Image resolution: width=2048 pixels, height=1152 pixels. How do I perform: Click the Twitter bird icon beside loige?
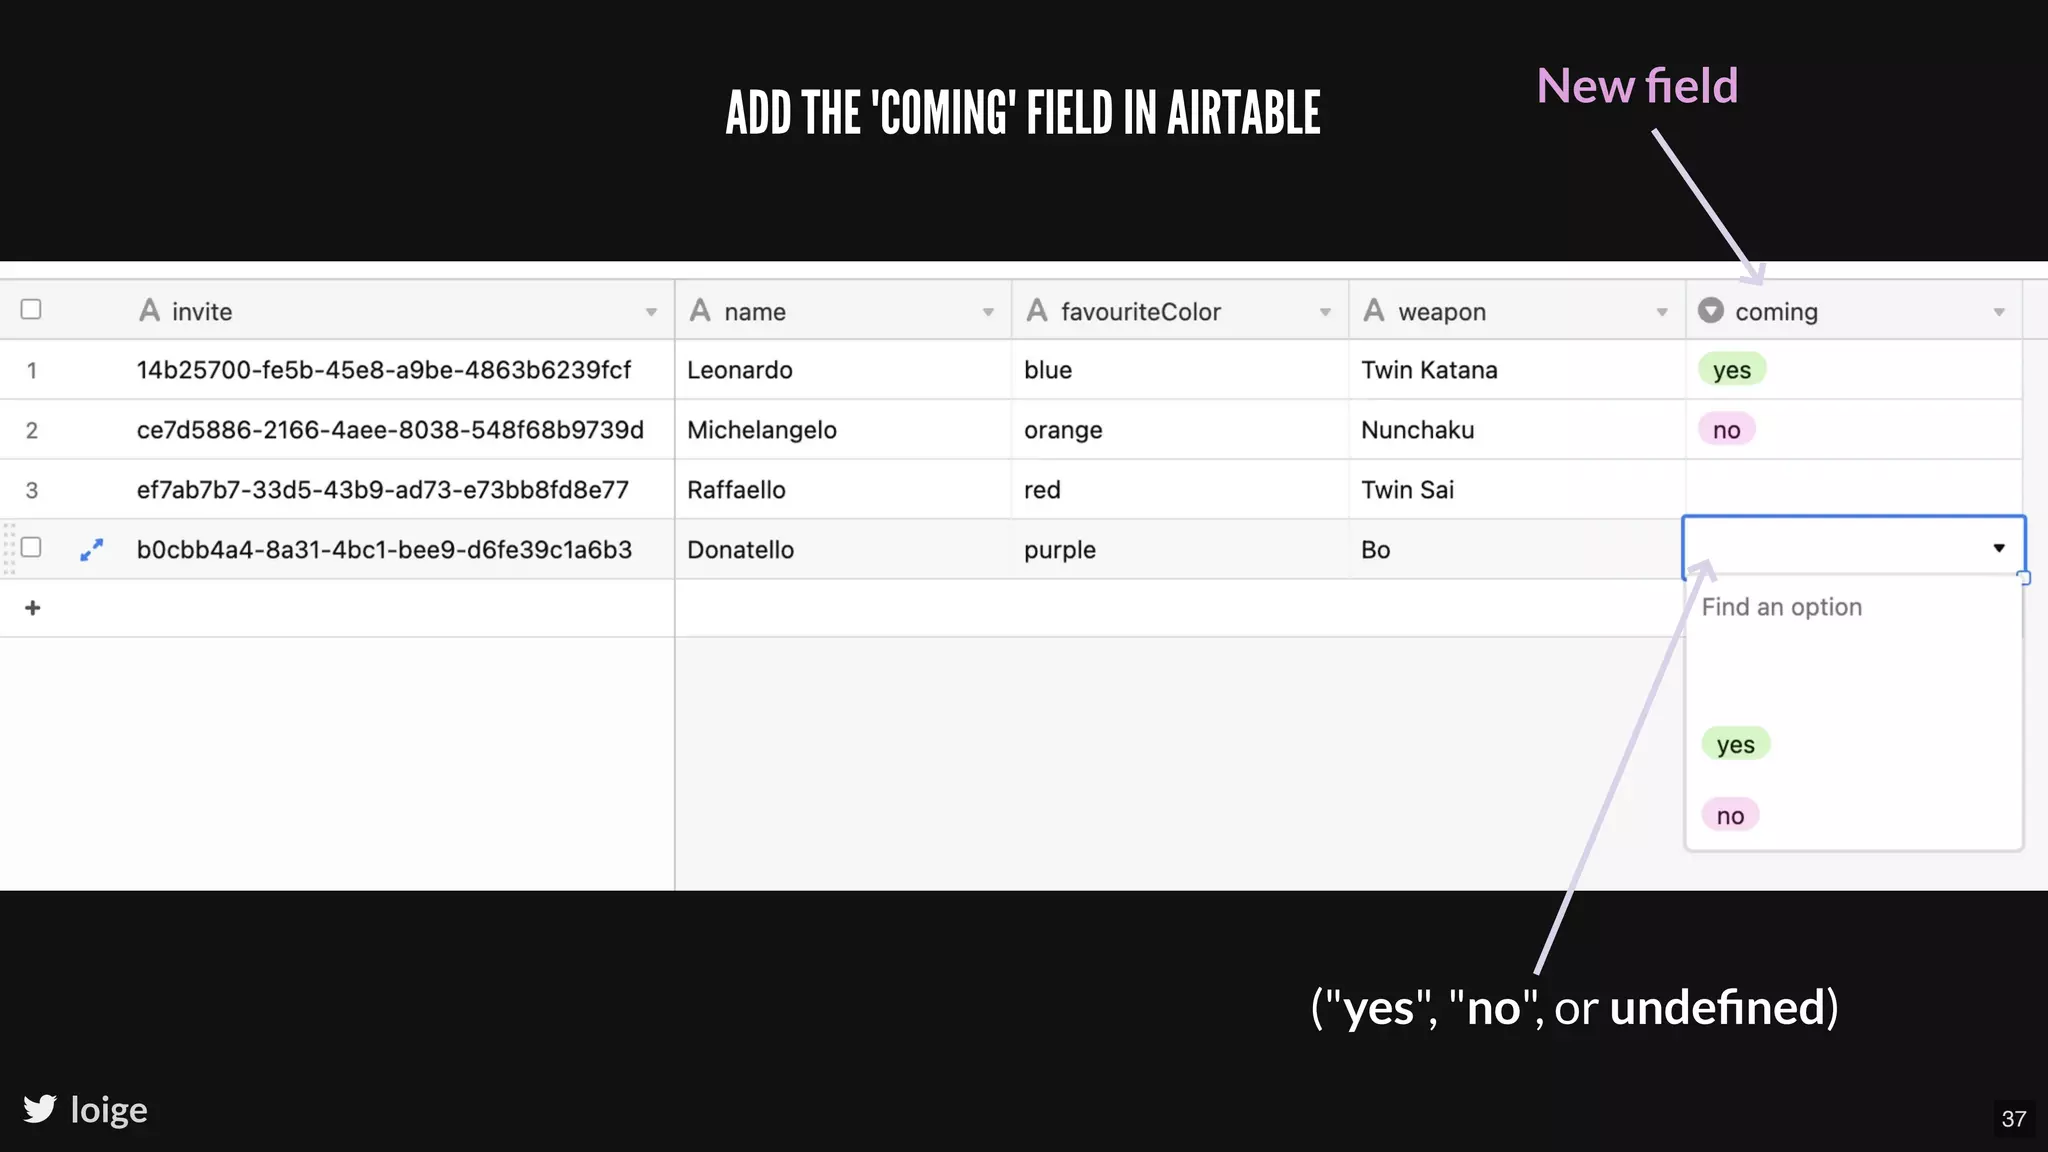point(40,1109)
